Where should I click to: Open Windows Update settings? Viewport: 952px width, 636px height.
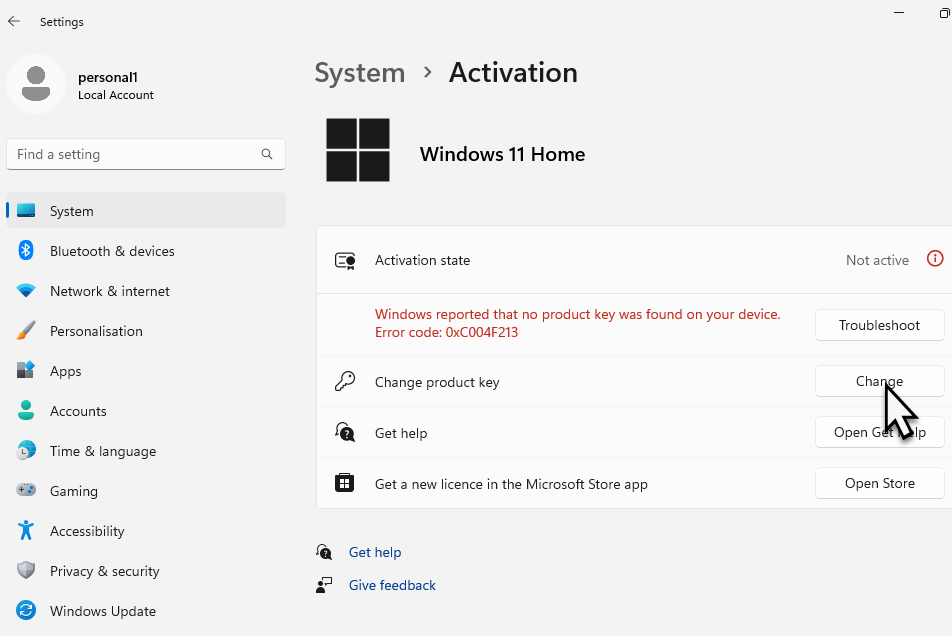tap(146, 611)
